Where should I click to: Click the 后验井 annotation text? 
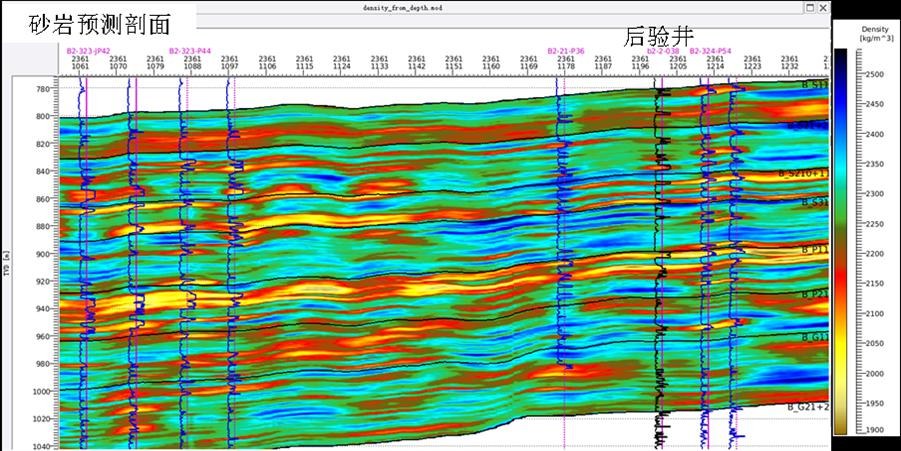point(659,37)
